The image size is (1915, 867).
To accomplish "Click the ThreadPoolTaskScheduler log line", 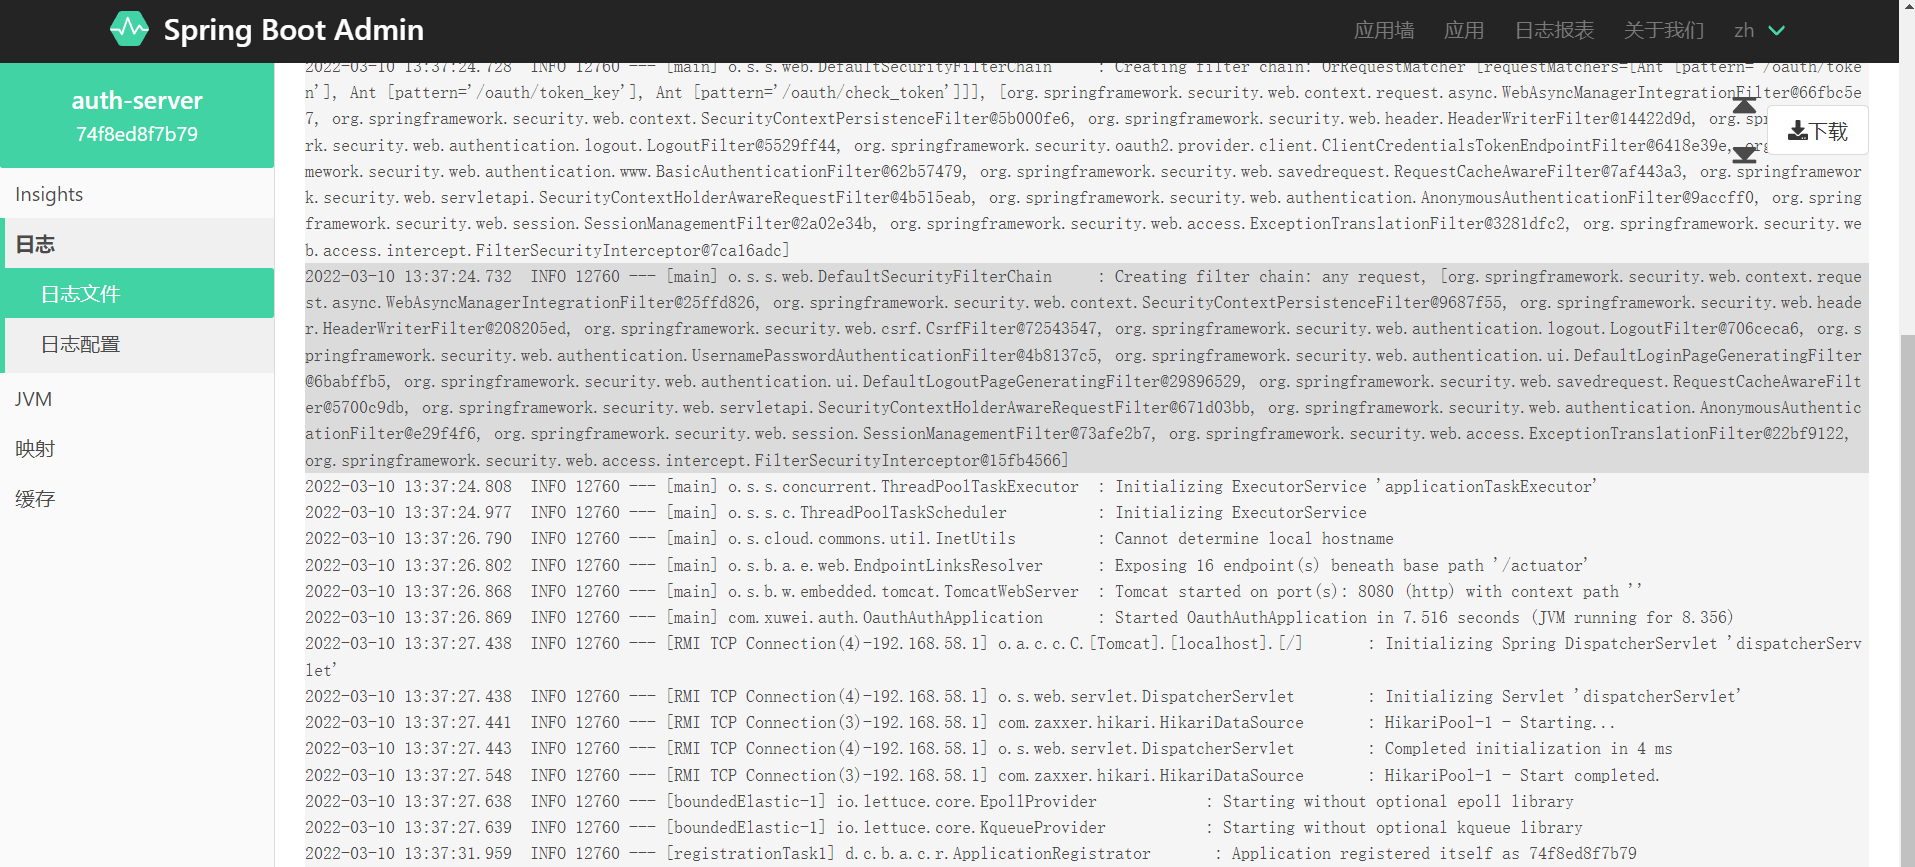I will click(1086, 512).
